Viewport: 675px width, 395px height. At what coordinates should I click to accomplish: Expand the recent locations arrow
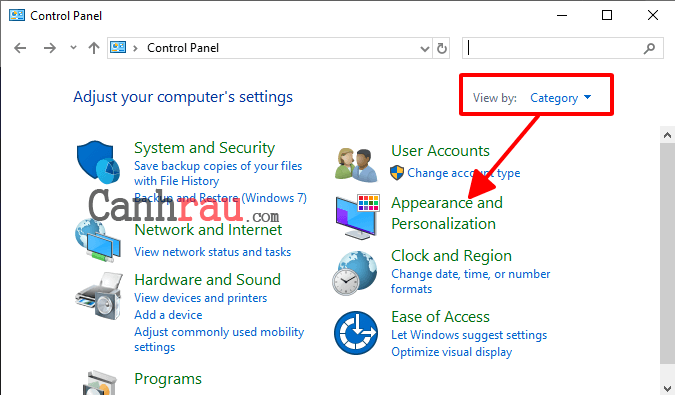click(x=73, y=48)
